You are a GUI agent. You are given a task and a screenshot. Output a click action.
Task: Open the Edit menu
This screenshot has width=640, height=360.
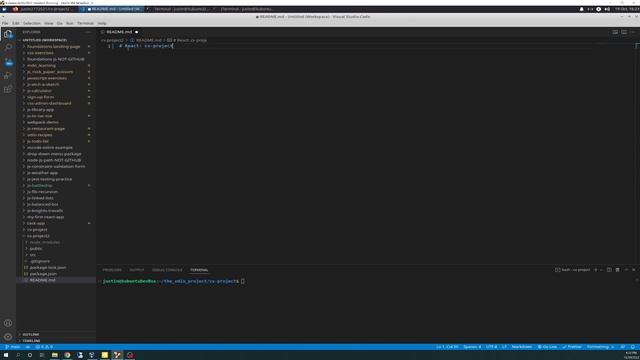coord(16,23)
